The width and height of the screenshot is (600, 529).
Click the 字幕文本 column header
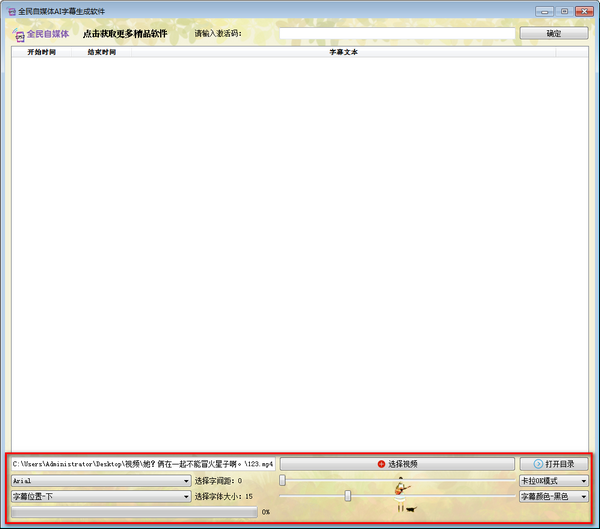coord(343,52)
